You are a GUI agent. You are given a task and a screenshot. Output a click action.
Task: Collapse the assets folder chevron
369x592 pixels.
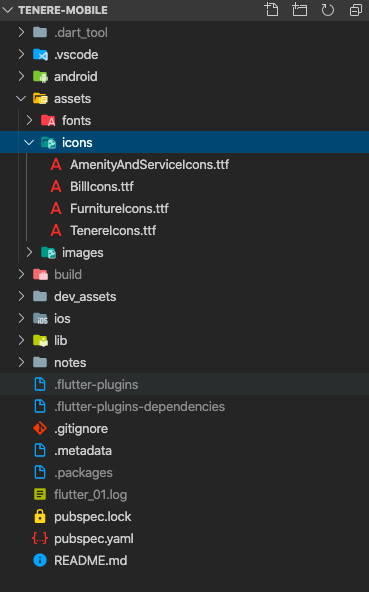point(21,99)
